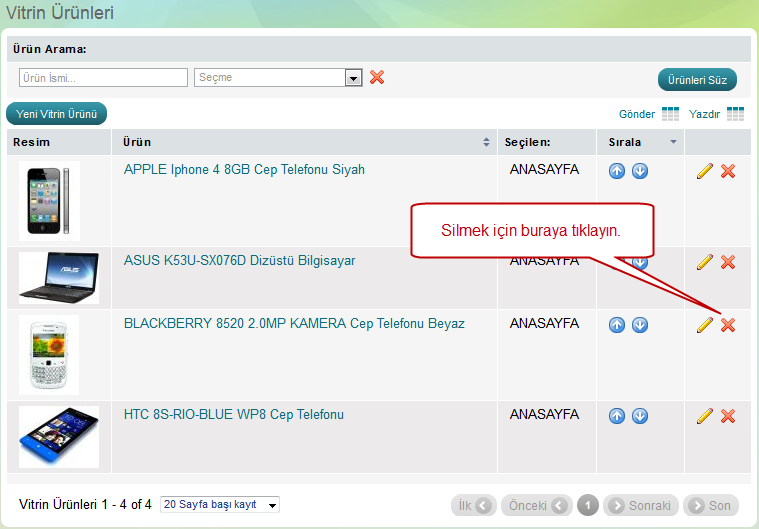Image resolution: width=759 pixels, height=529 pixels.
Task: Move APPLE Iphone 4 up in order
Action: 617,171
